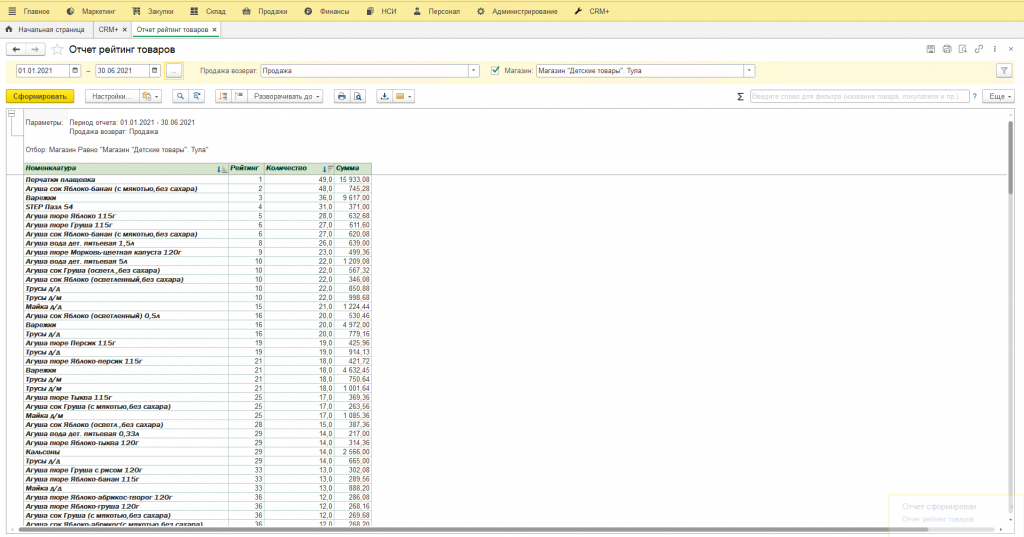Open the Маркетинг menu
1024x537 pixels.
point(91,11)
